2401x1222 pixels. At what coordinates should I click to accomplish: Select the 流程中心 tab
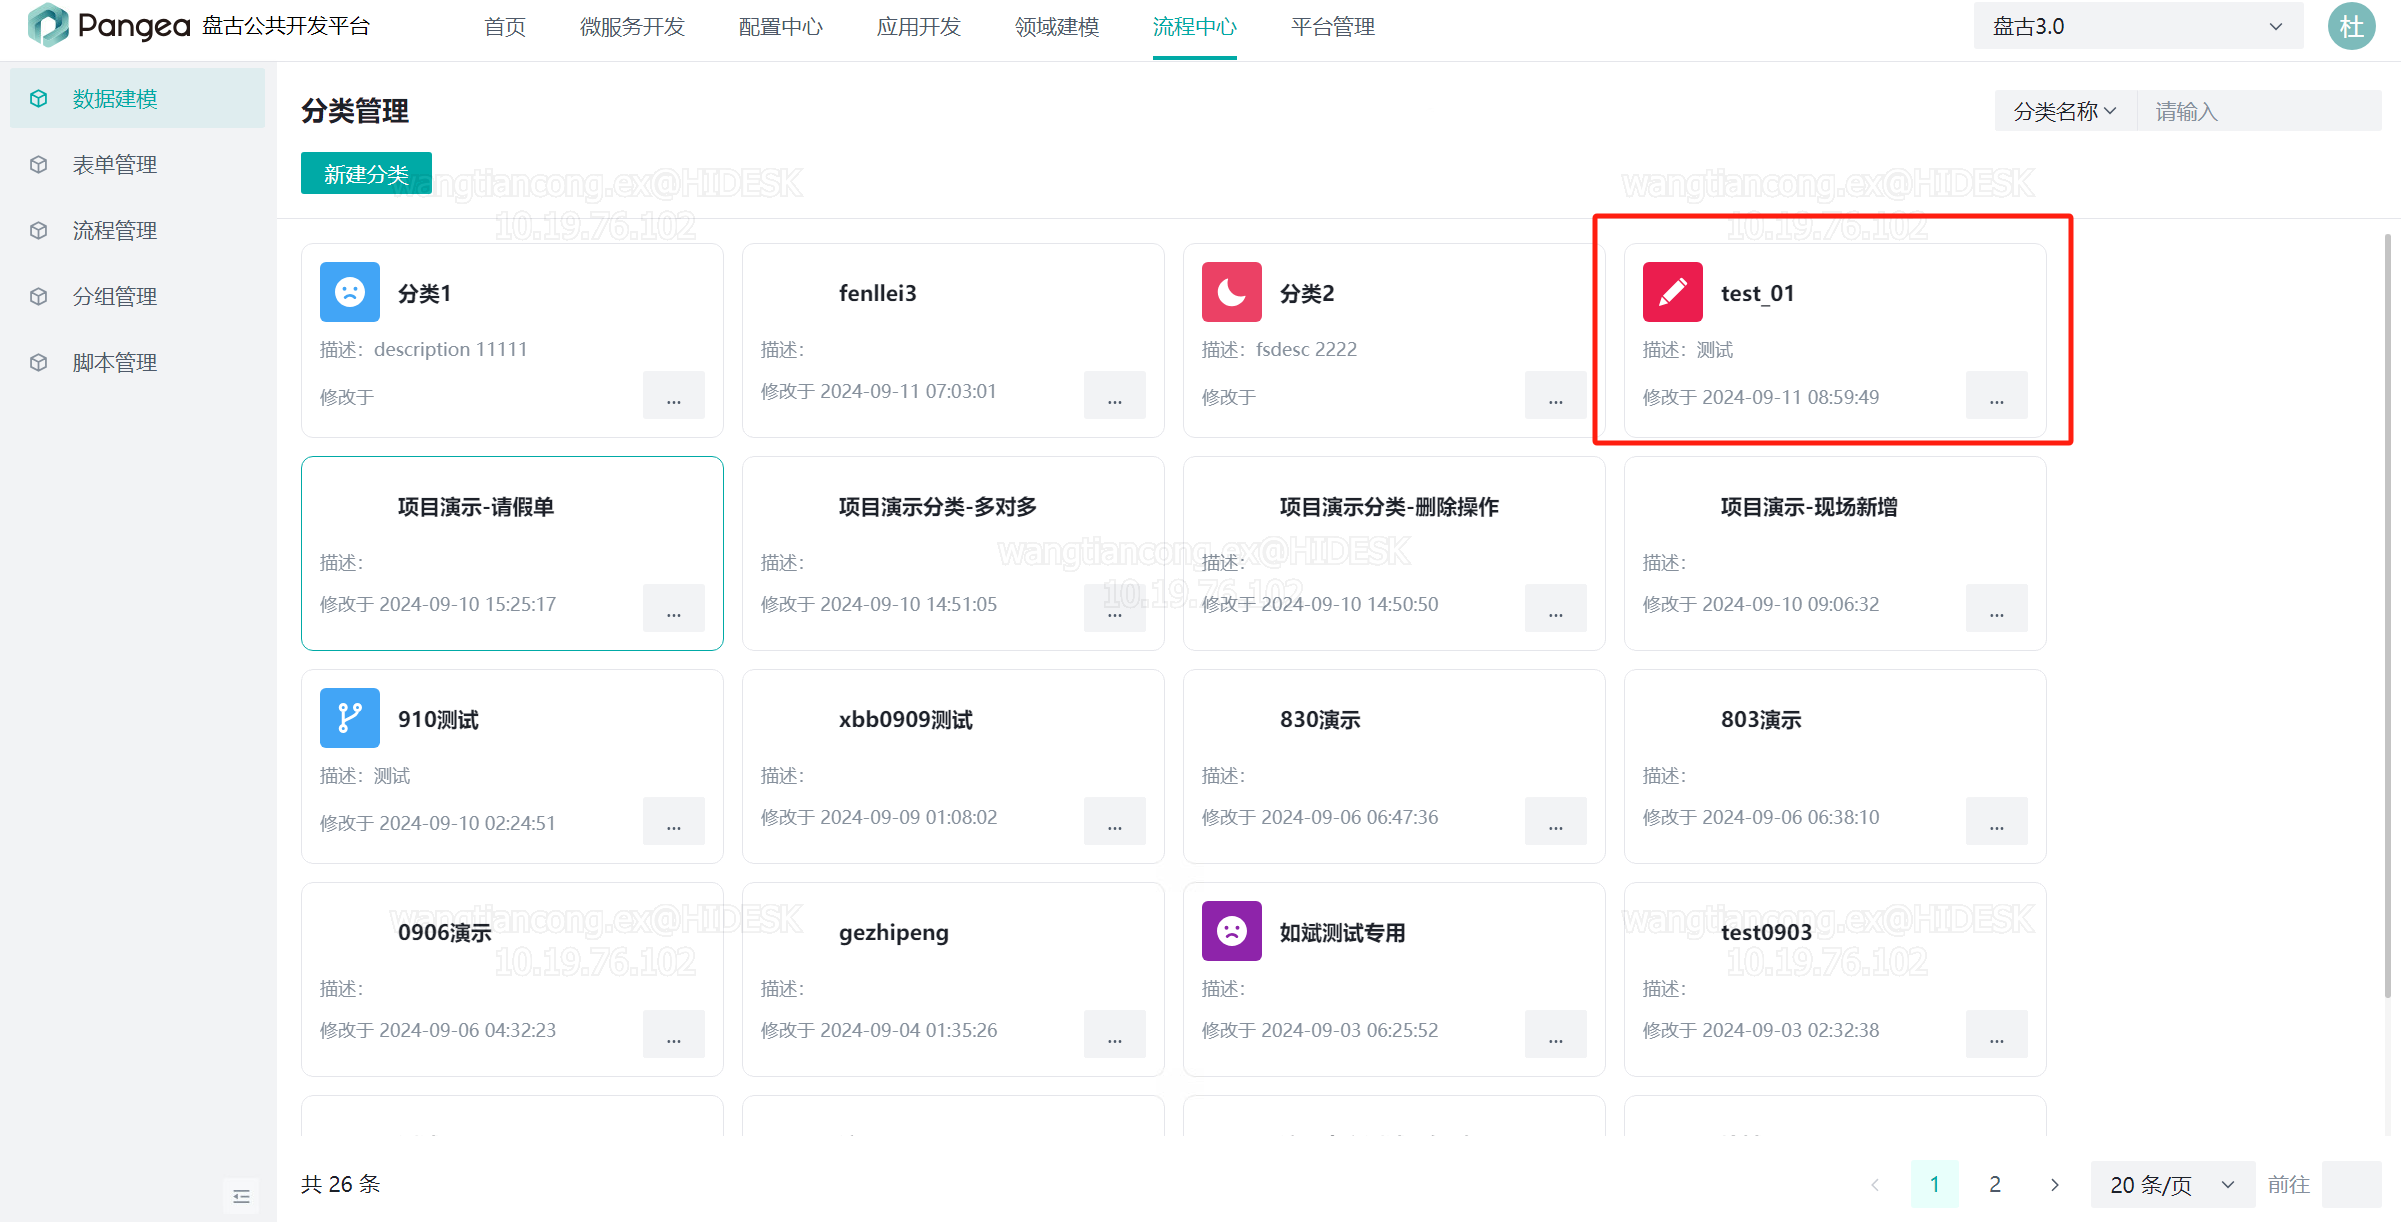[1195, 27]
